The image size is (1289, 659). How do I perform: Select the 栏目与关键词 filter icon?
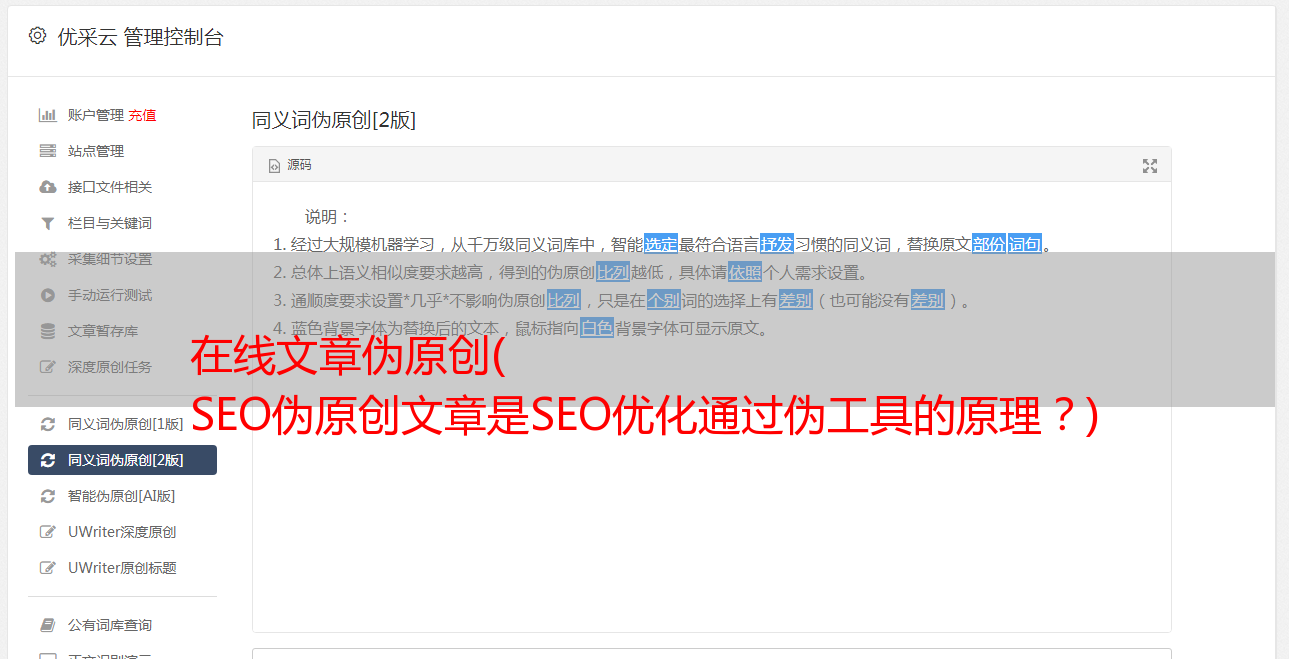[x=47, y=223]
